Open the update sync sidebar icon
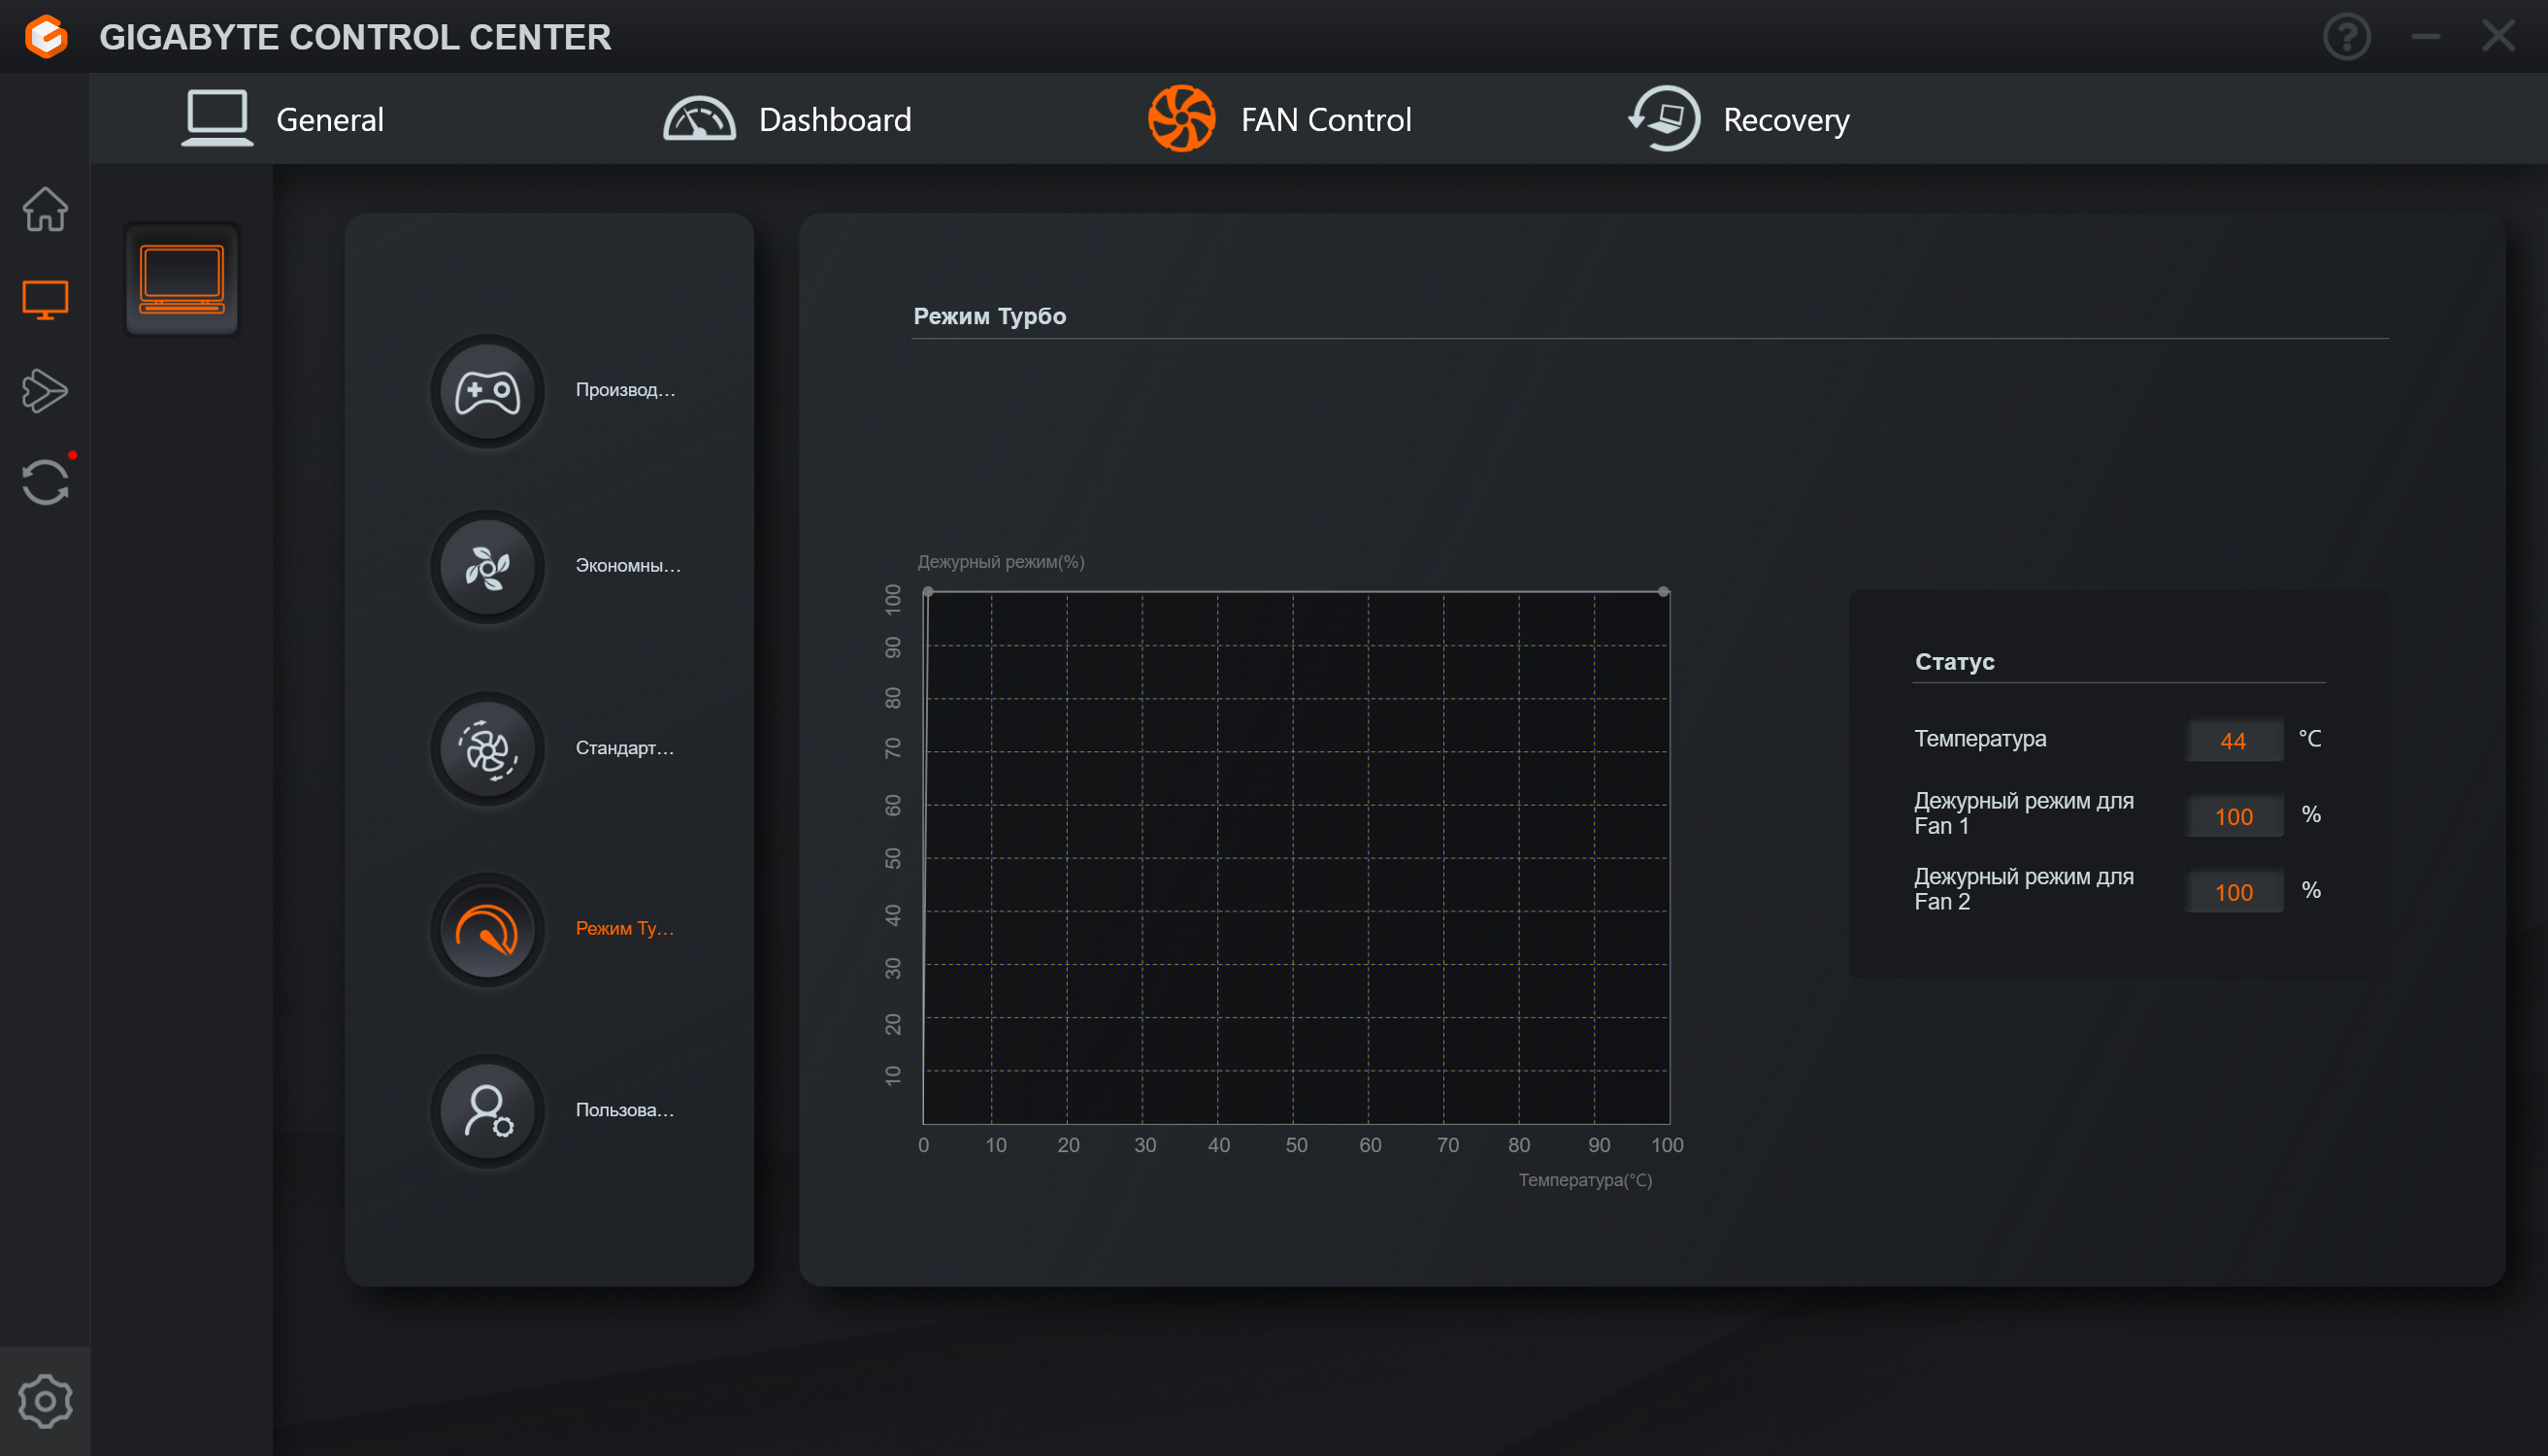The height and width of the screenshot is (1456, 2548). (45, 482)
